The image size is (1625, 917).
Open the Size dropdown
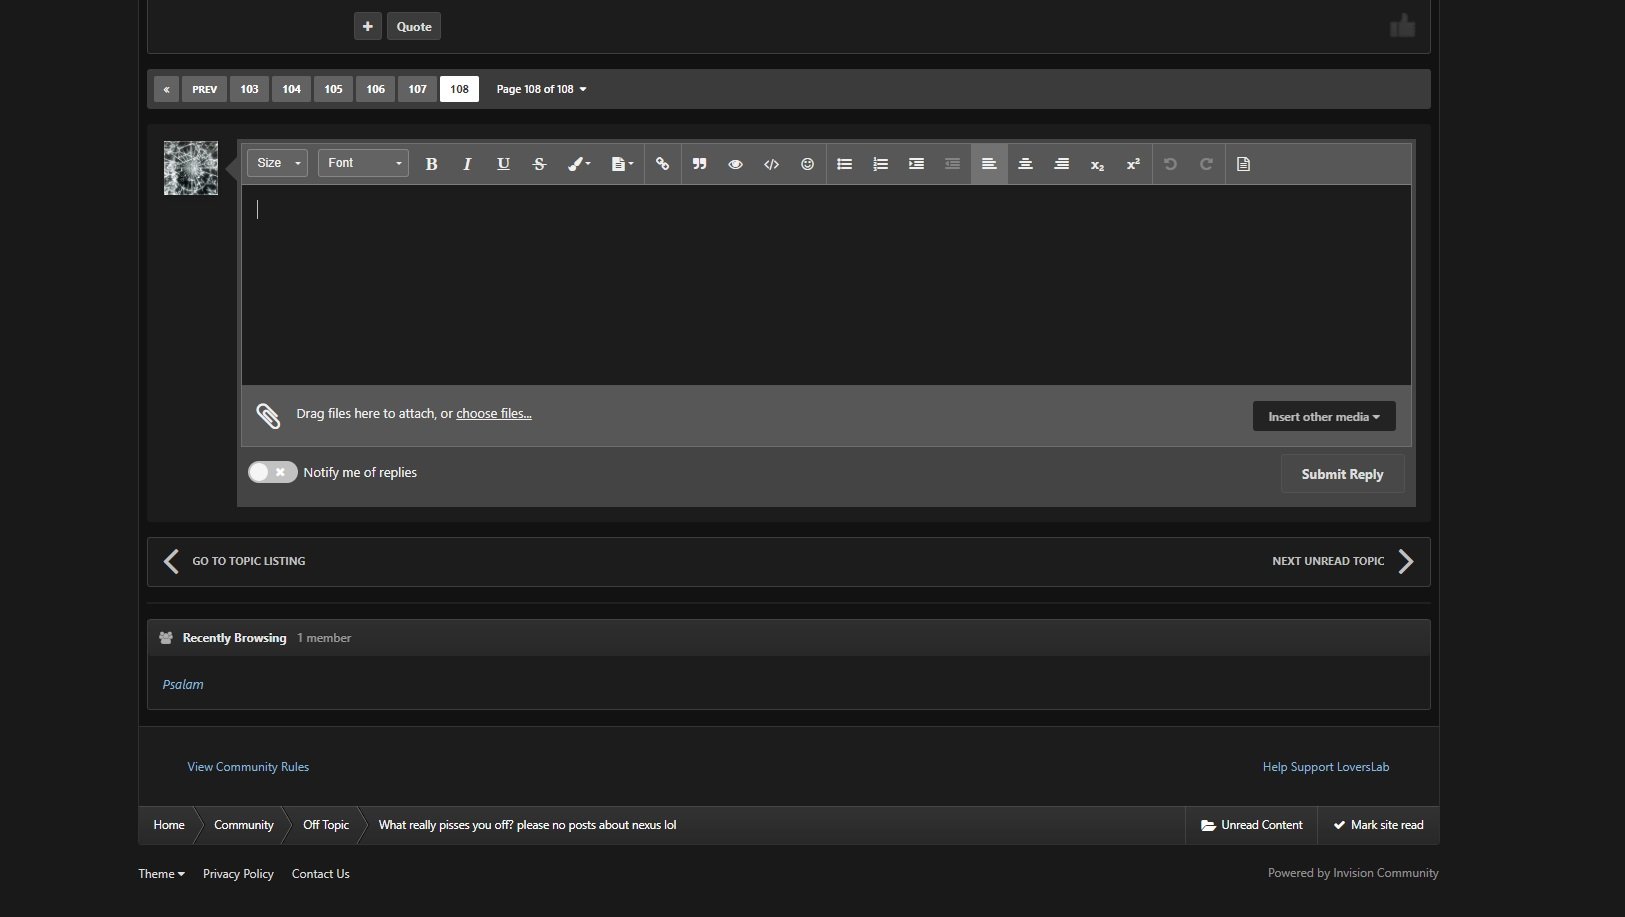277,163
